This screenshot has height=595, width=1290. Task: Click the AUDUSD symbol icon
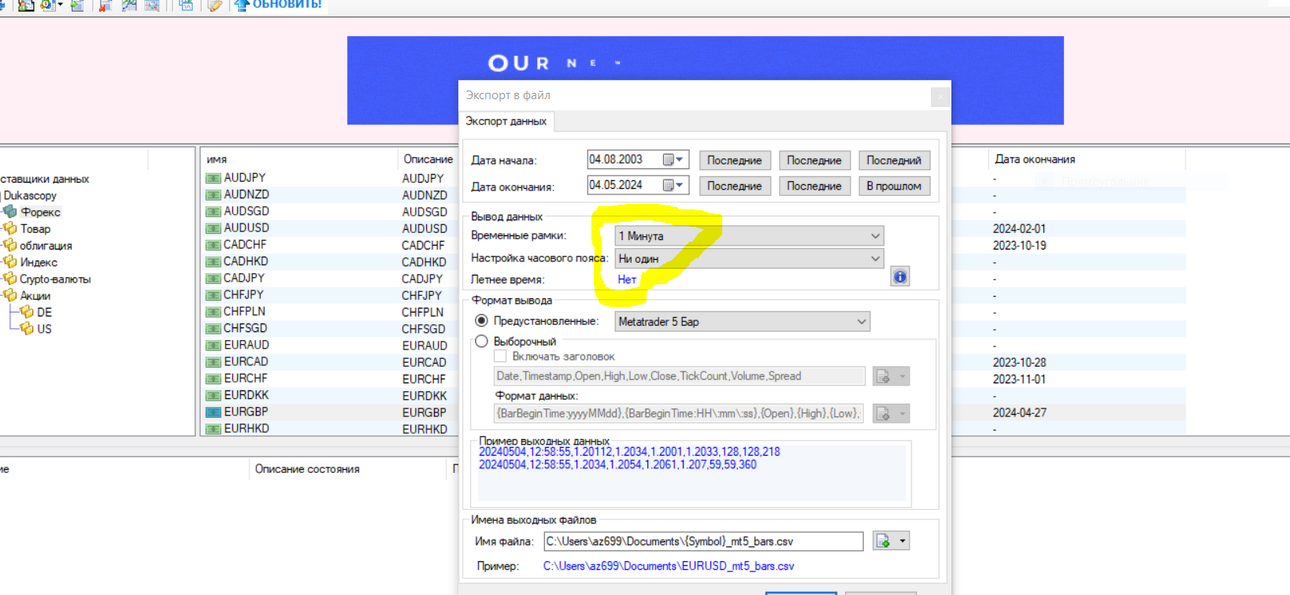tap(213, 228)
